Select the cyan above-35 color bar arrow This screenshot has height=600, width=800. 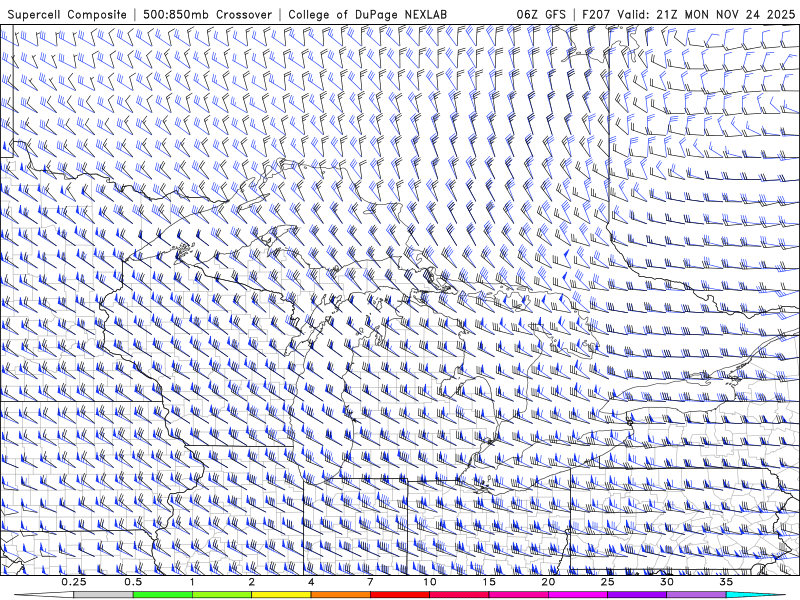pos(756,595)
